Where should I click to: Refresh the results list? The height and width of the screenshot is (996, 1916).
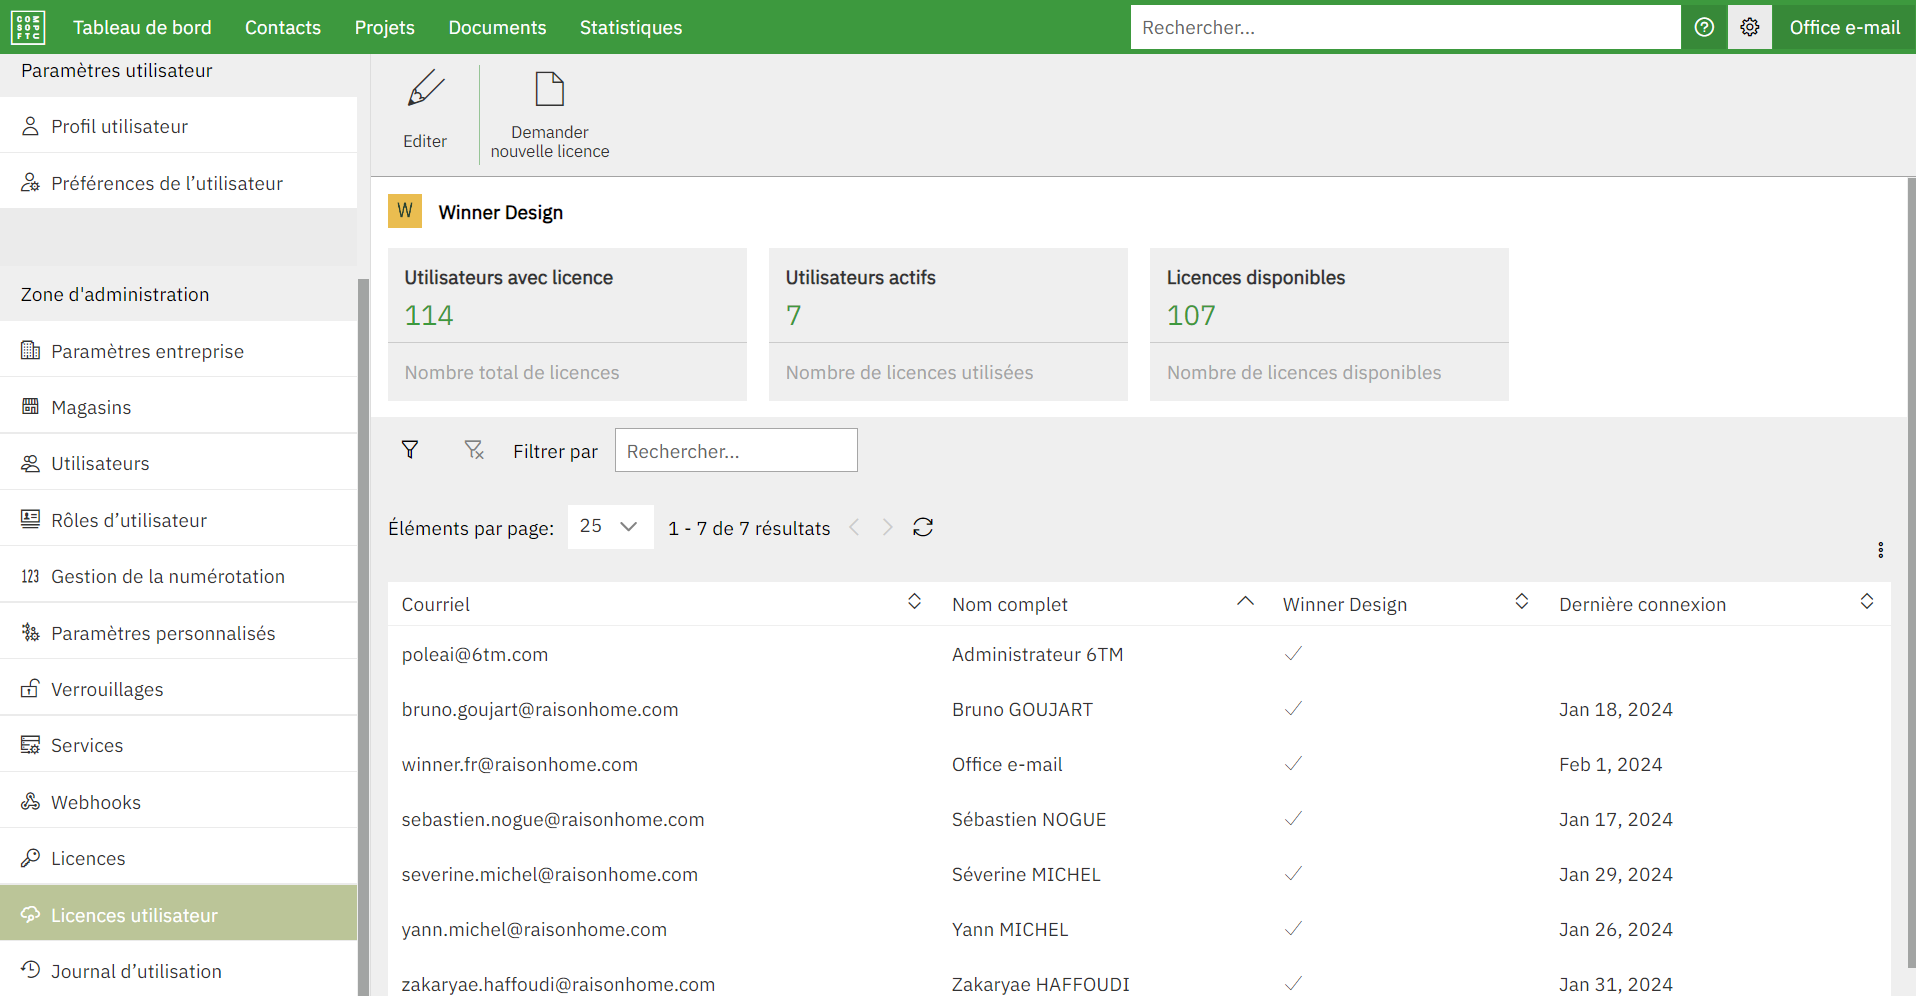click(x=922, y=527)
